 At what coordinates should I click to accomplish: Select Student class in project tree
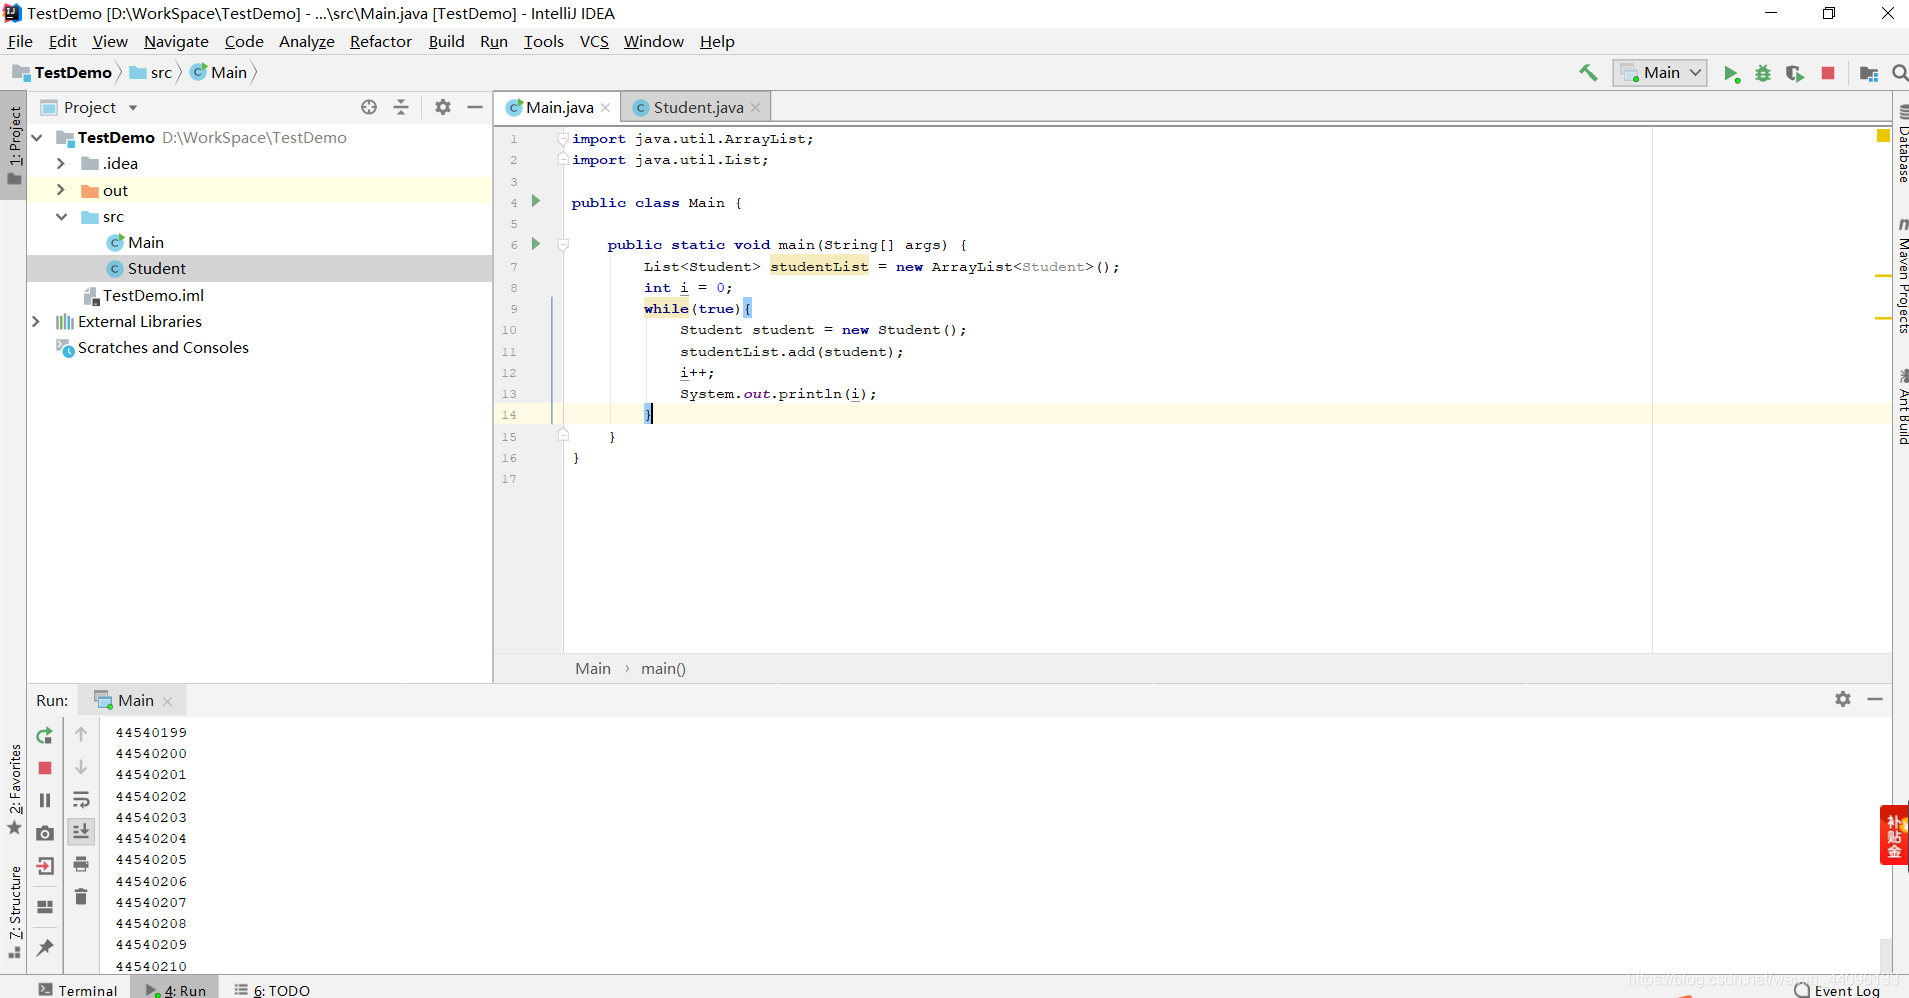tap(156, 268)
